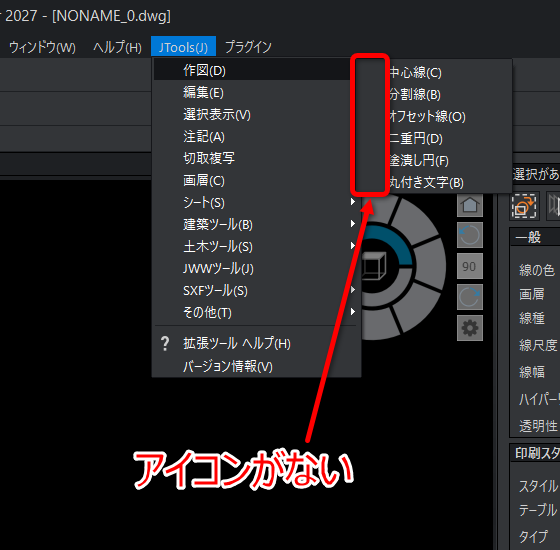Image resolution: width=560 pixels, height=550 pixels.
Task: Rotate view counter-clockwise with the arrow icon
Action: [470, 235]
